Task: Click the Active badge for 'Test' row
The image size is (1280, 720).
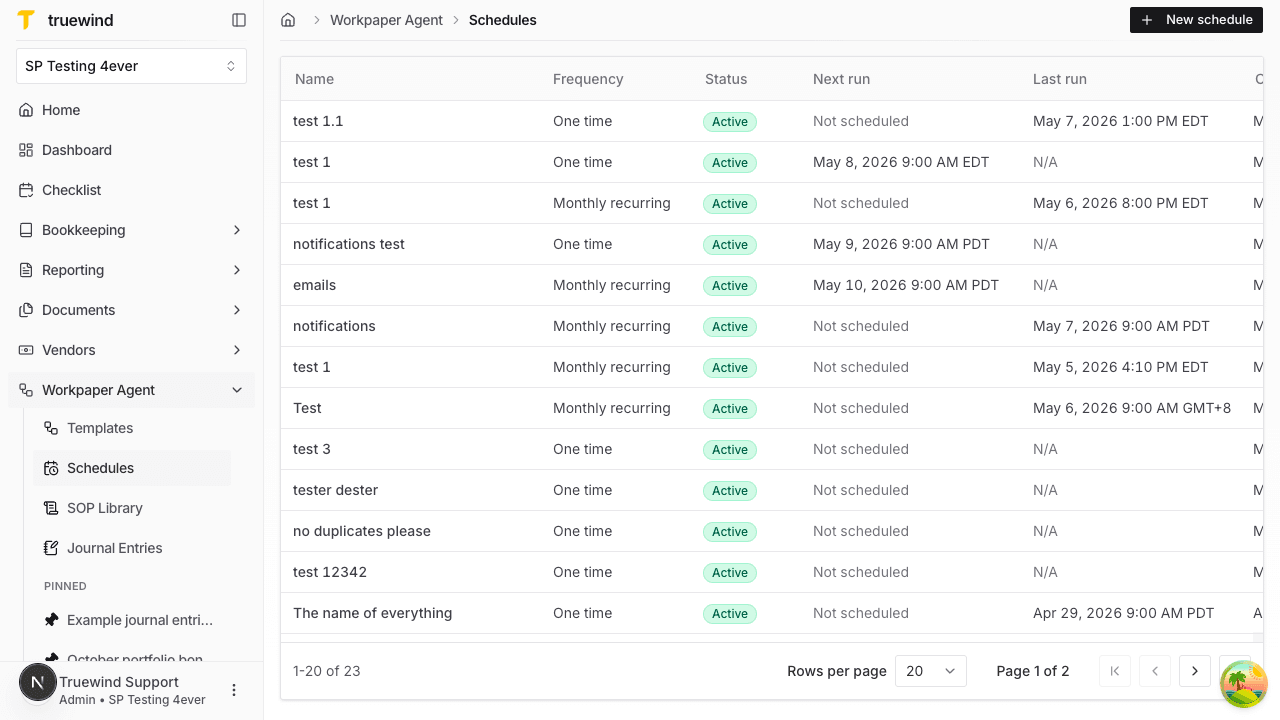Action: [730, 408]
